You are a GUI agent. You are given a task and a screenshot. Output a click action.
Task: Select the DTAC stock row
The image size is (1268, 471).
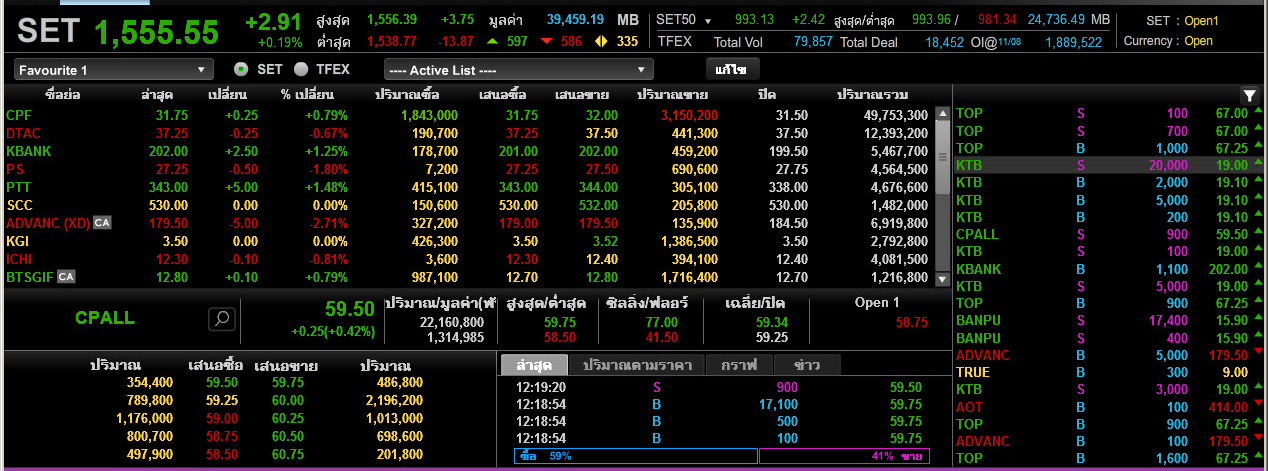pyautogui.click(x=468, y=133)
